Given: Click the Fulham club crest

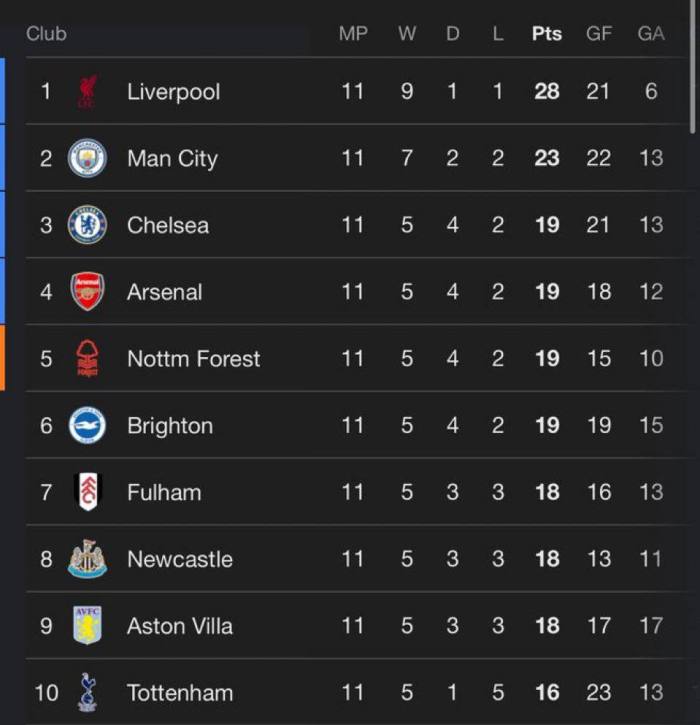Looking at the screenshot, I should coord(88,492).
